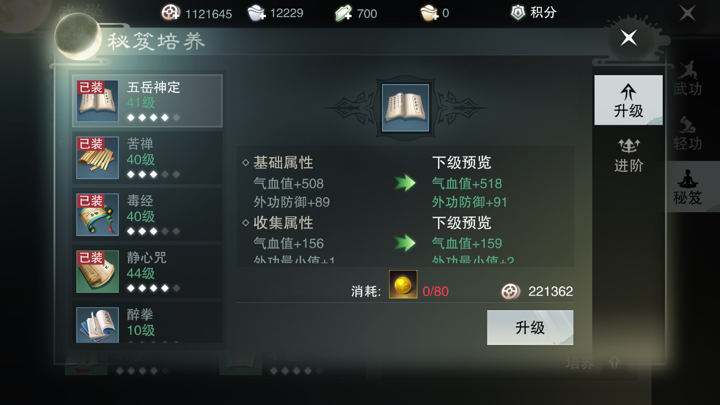Add gold ingots via the 0 currency icon
Image resolution: width=720 pixels, height=405 pixels.
tap(430, 13)
